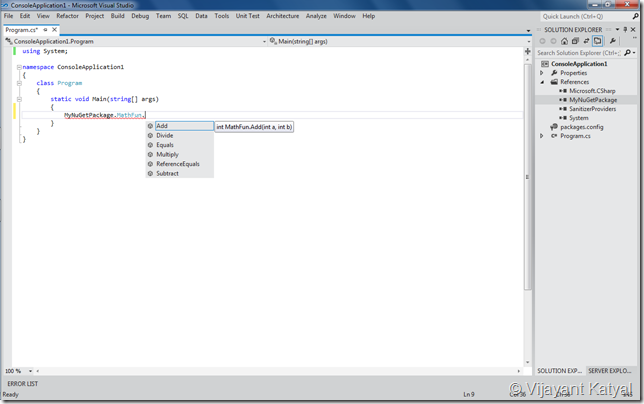Open the Main(string[] args) member dropdown
644x404 pixels.
[x=529, y=41]
